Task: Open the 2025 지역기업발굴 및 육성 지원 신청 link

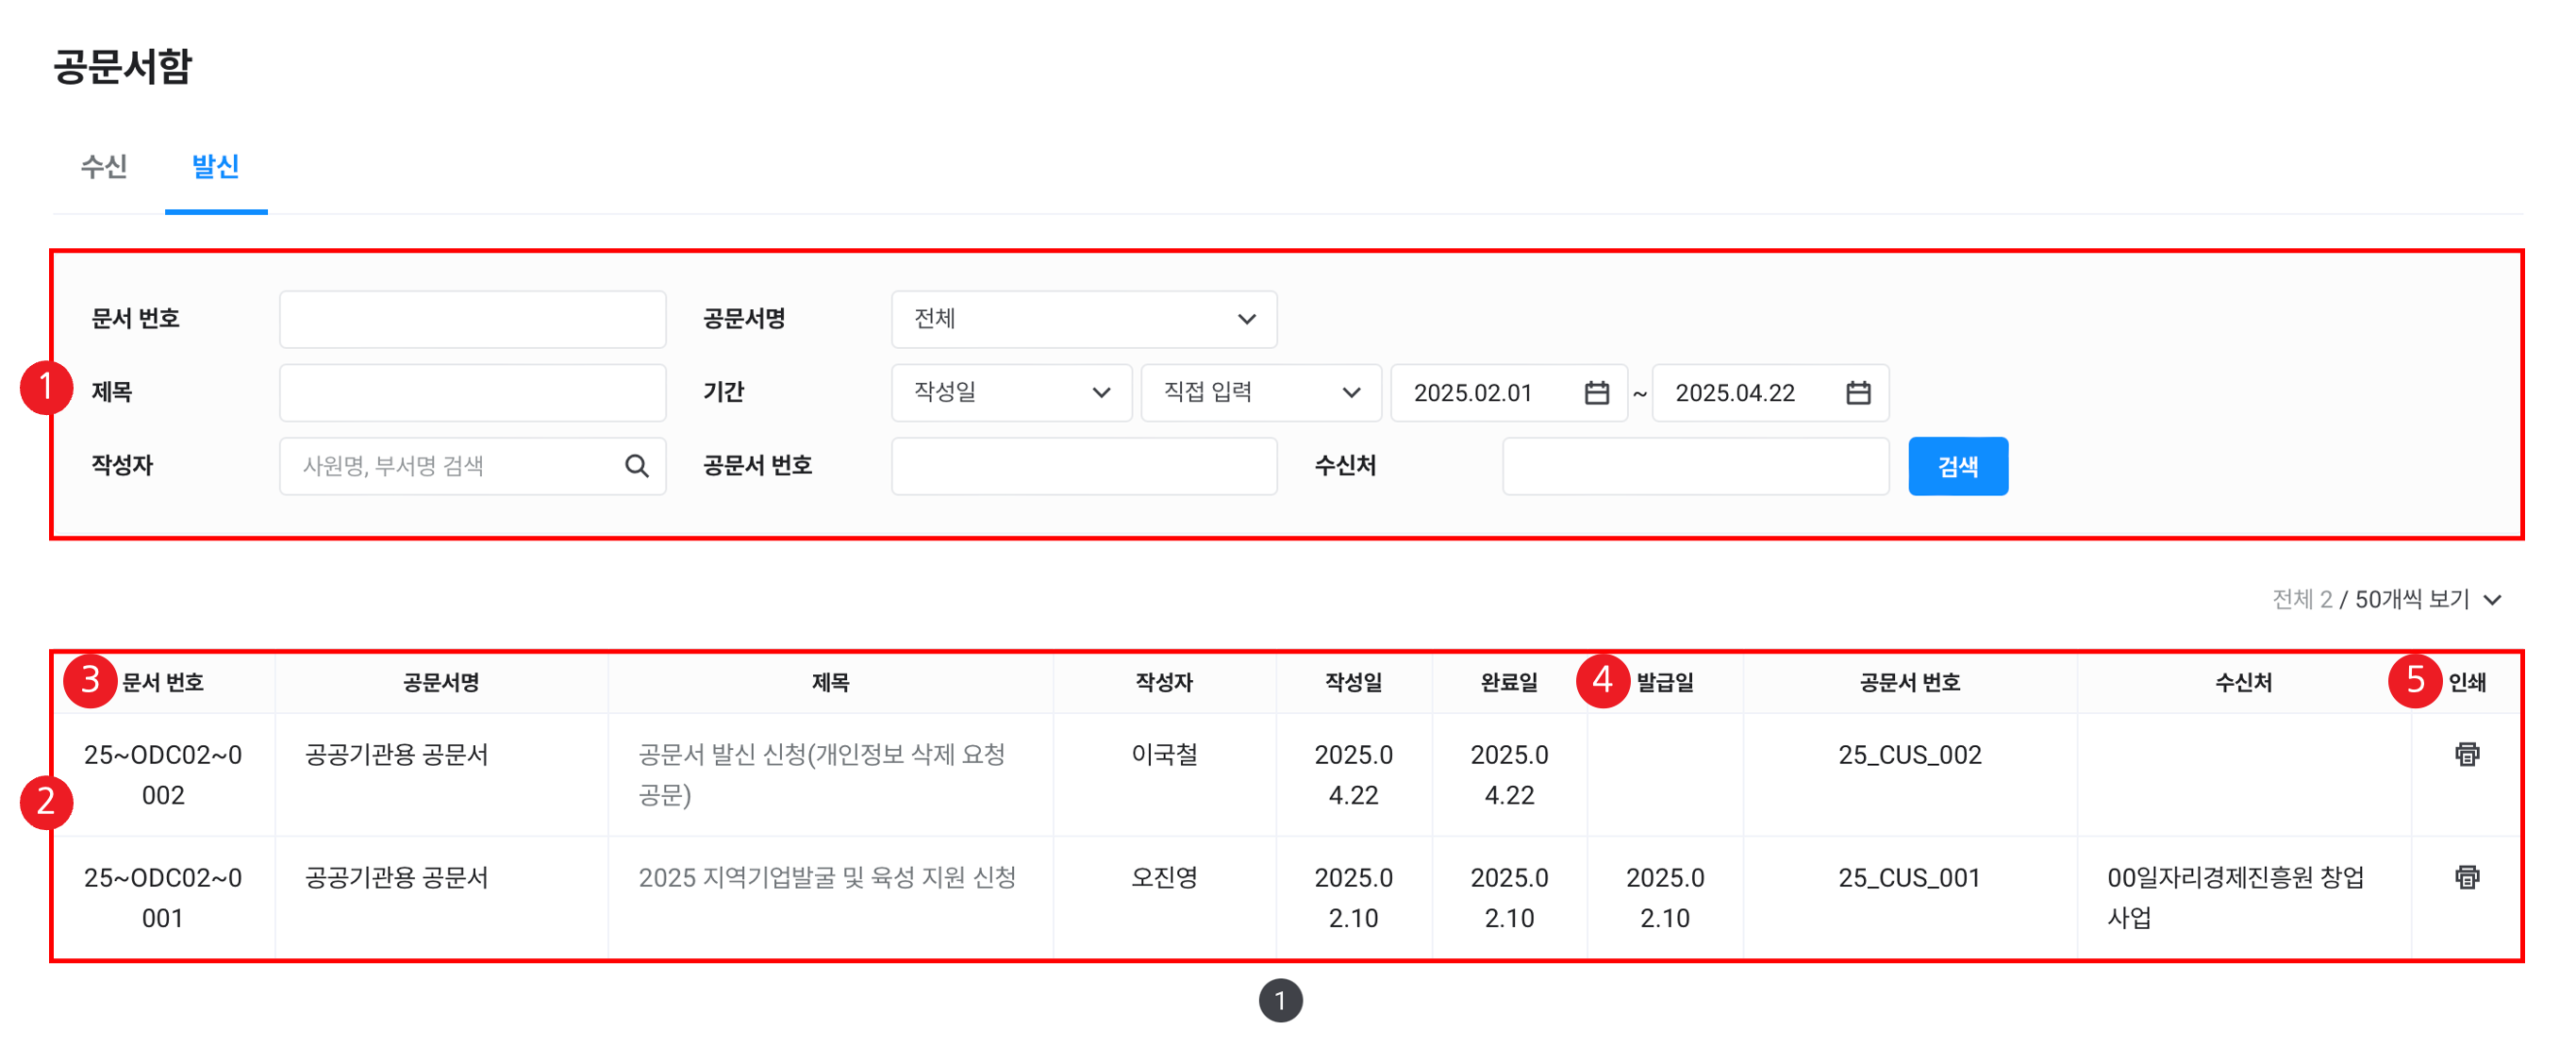Action: click(826, 877)
